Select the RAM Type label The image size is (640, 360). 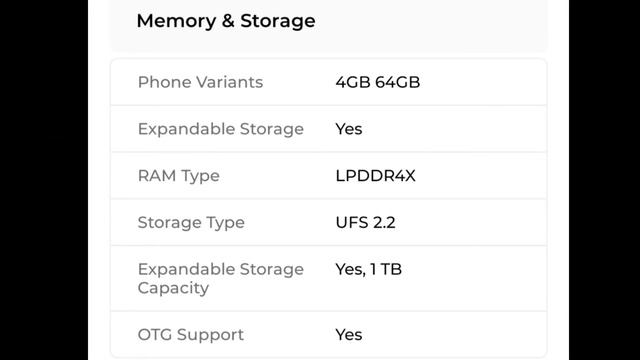pos(179,176)
